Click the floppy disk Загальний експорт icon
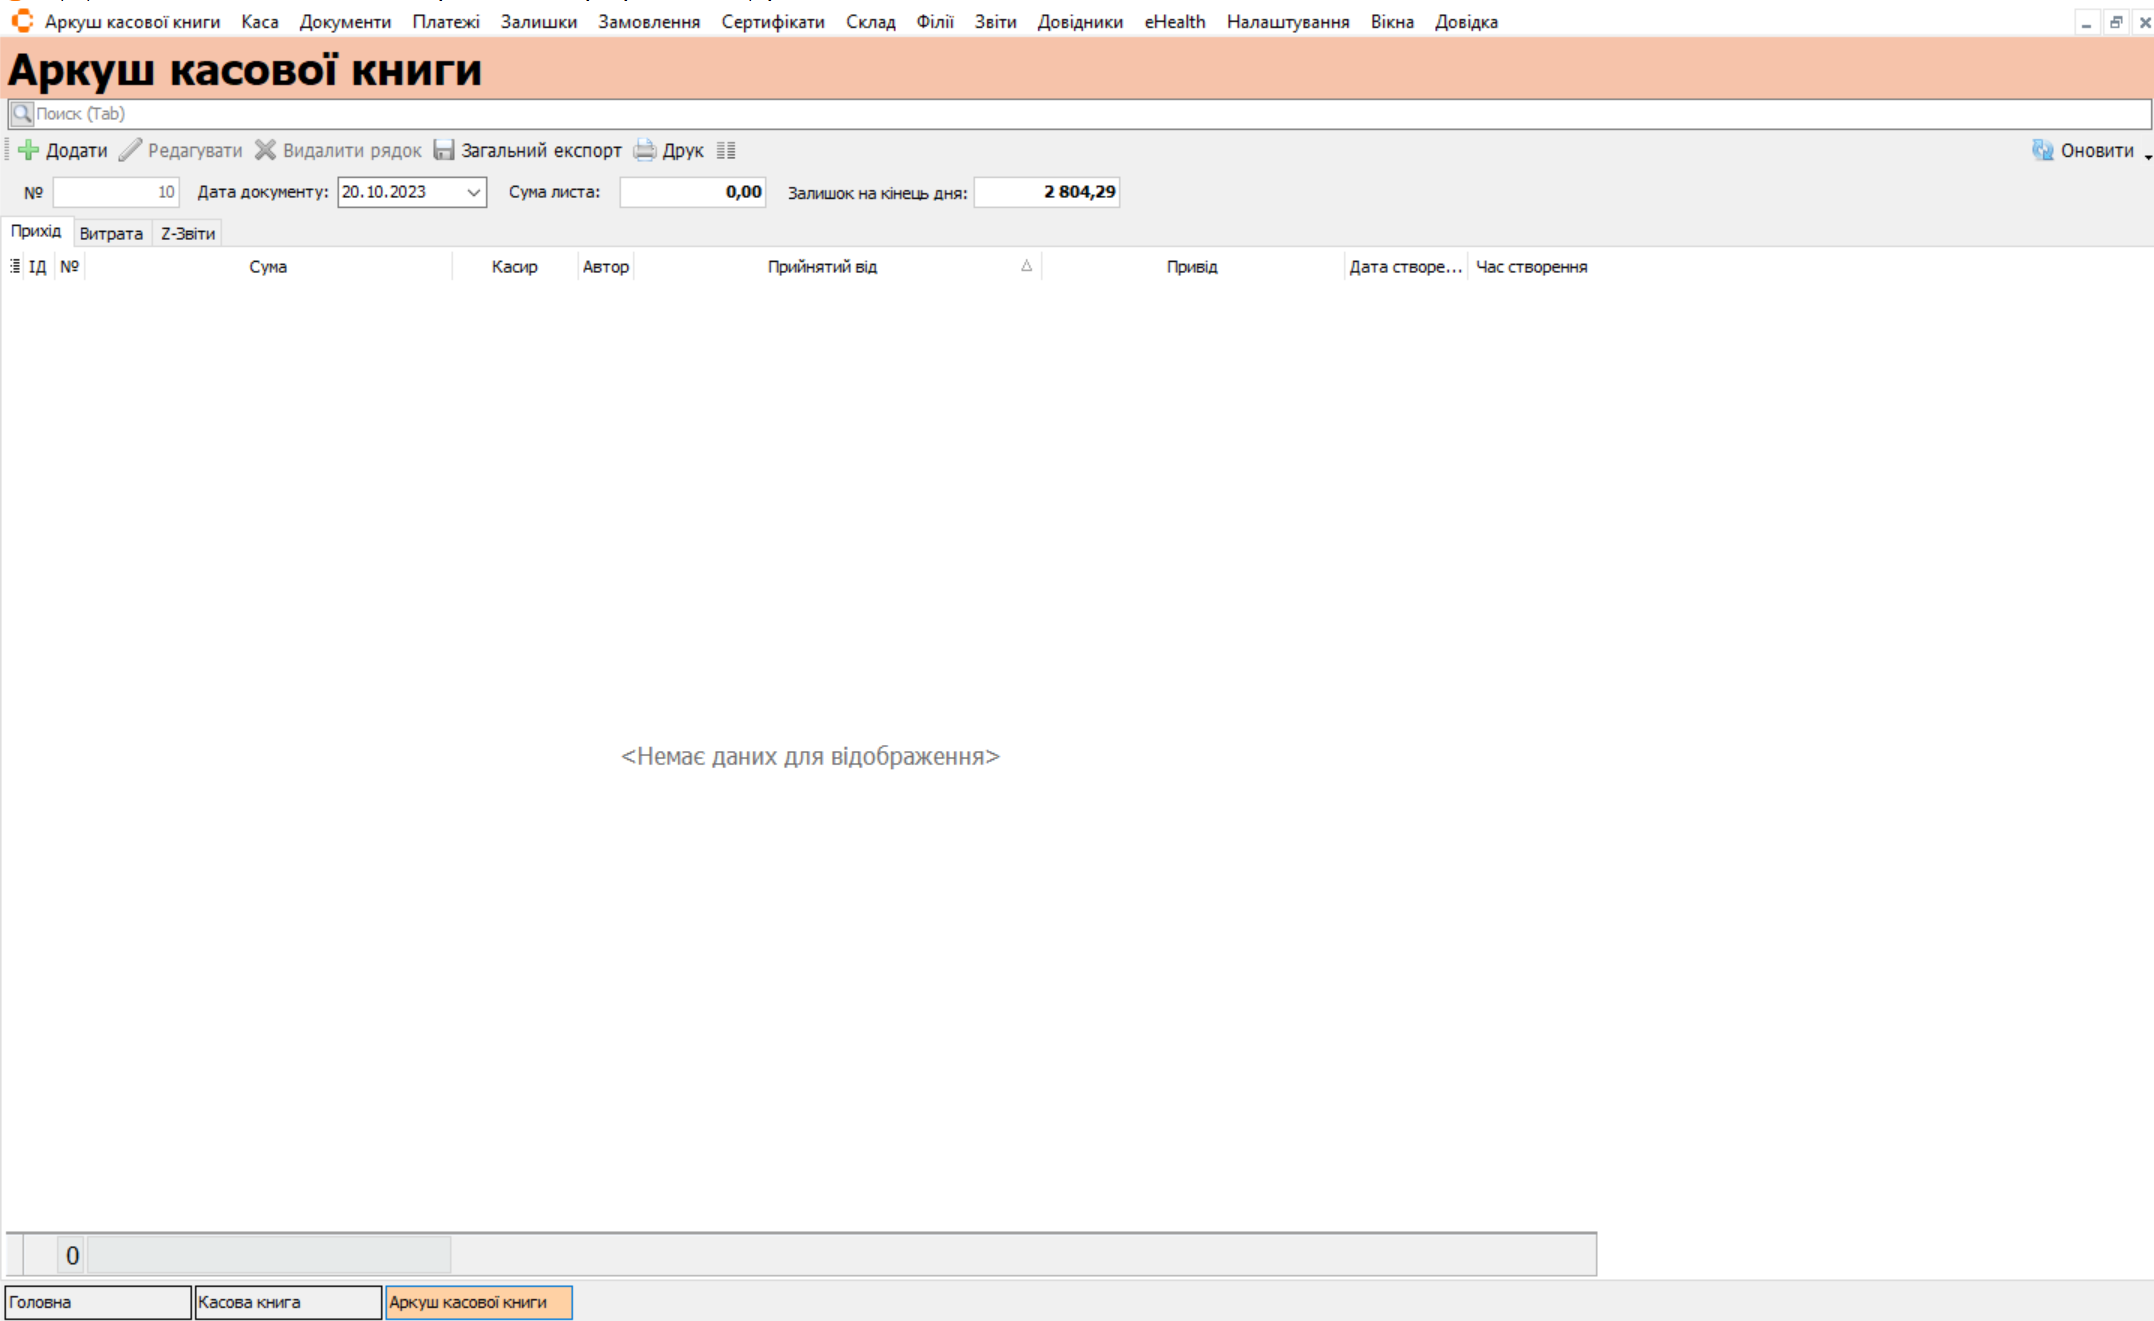This screenshot has height=1321, width=2154. pyautogui.click(x=443, y=150)
